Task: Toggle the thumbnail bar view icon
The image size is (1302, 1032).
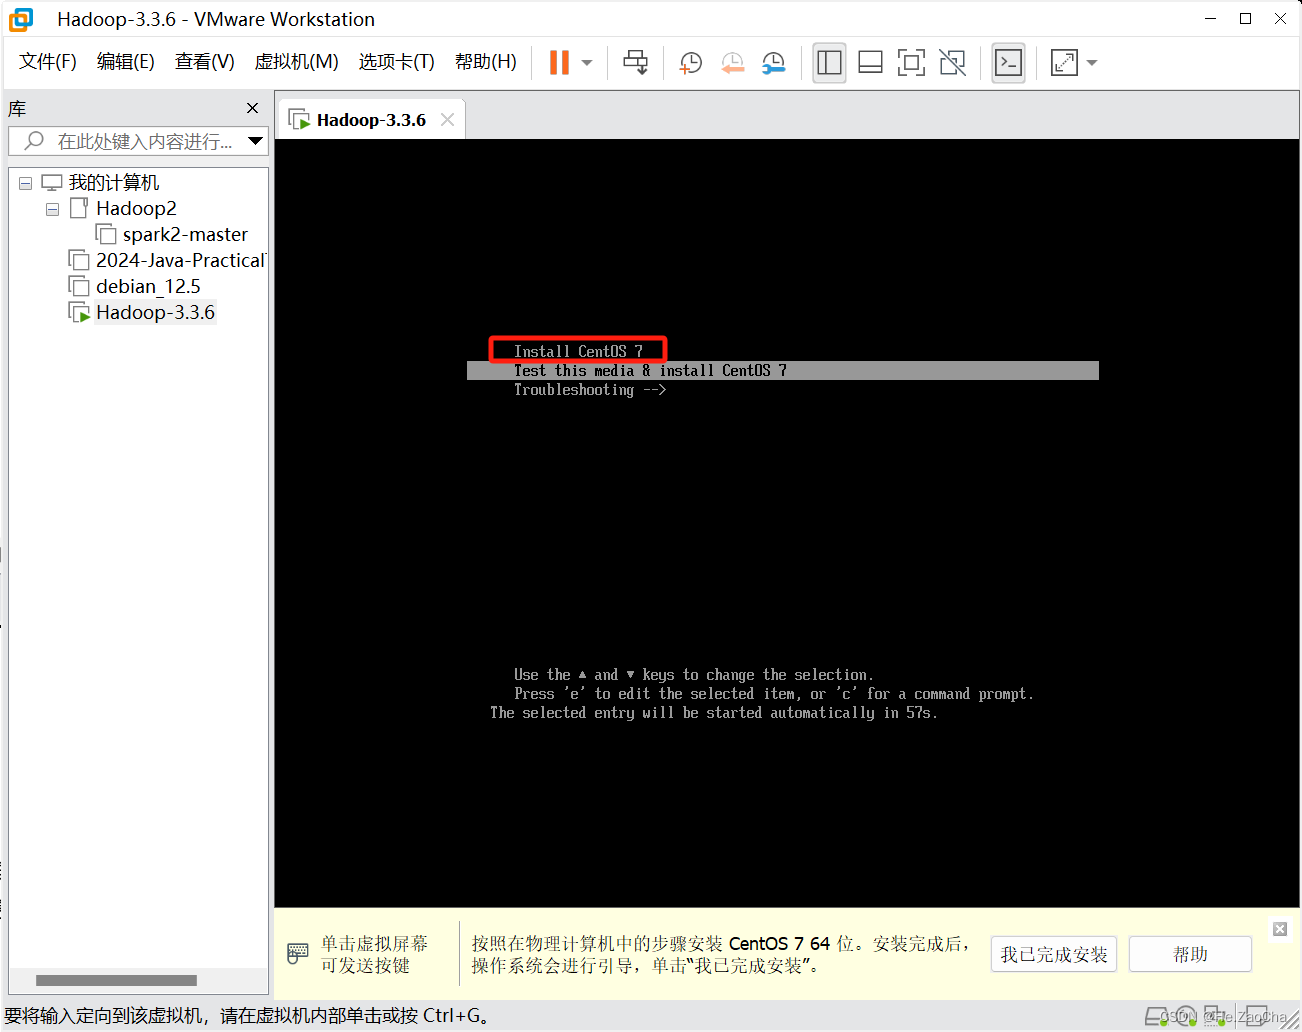Action: pyautogui.click(x=870, y=63)
